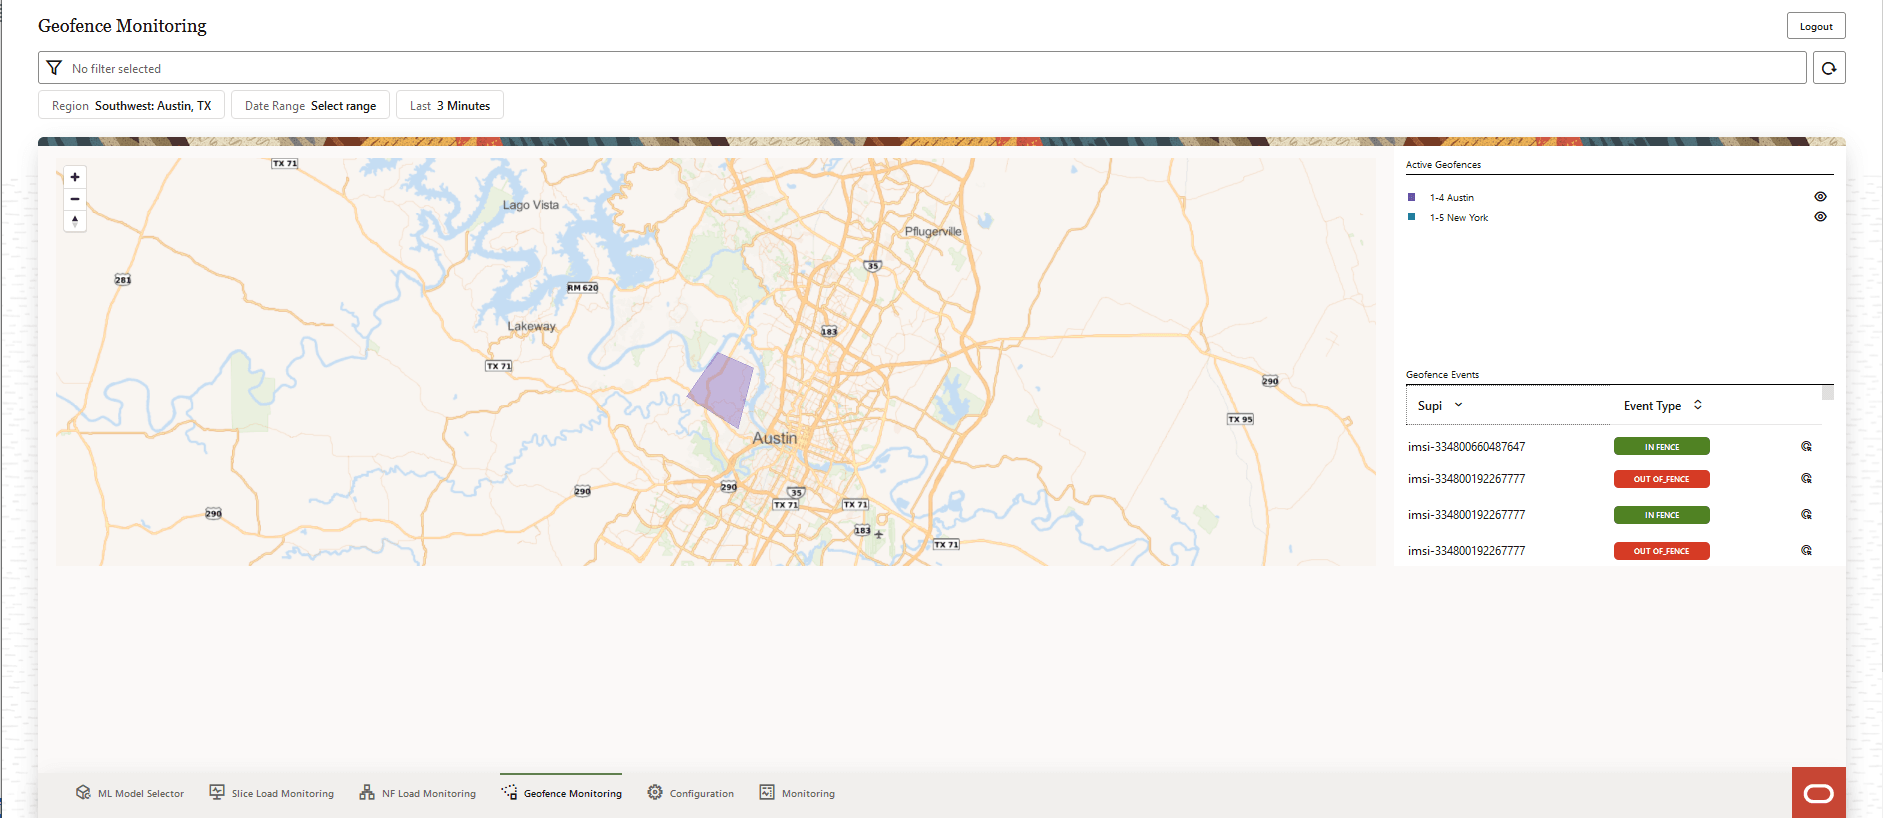1883x818 pixels.
Task: Click the first OUT OF_FENCE badge
Action: (x=1661, y=479)
